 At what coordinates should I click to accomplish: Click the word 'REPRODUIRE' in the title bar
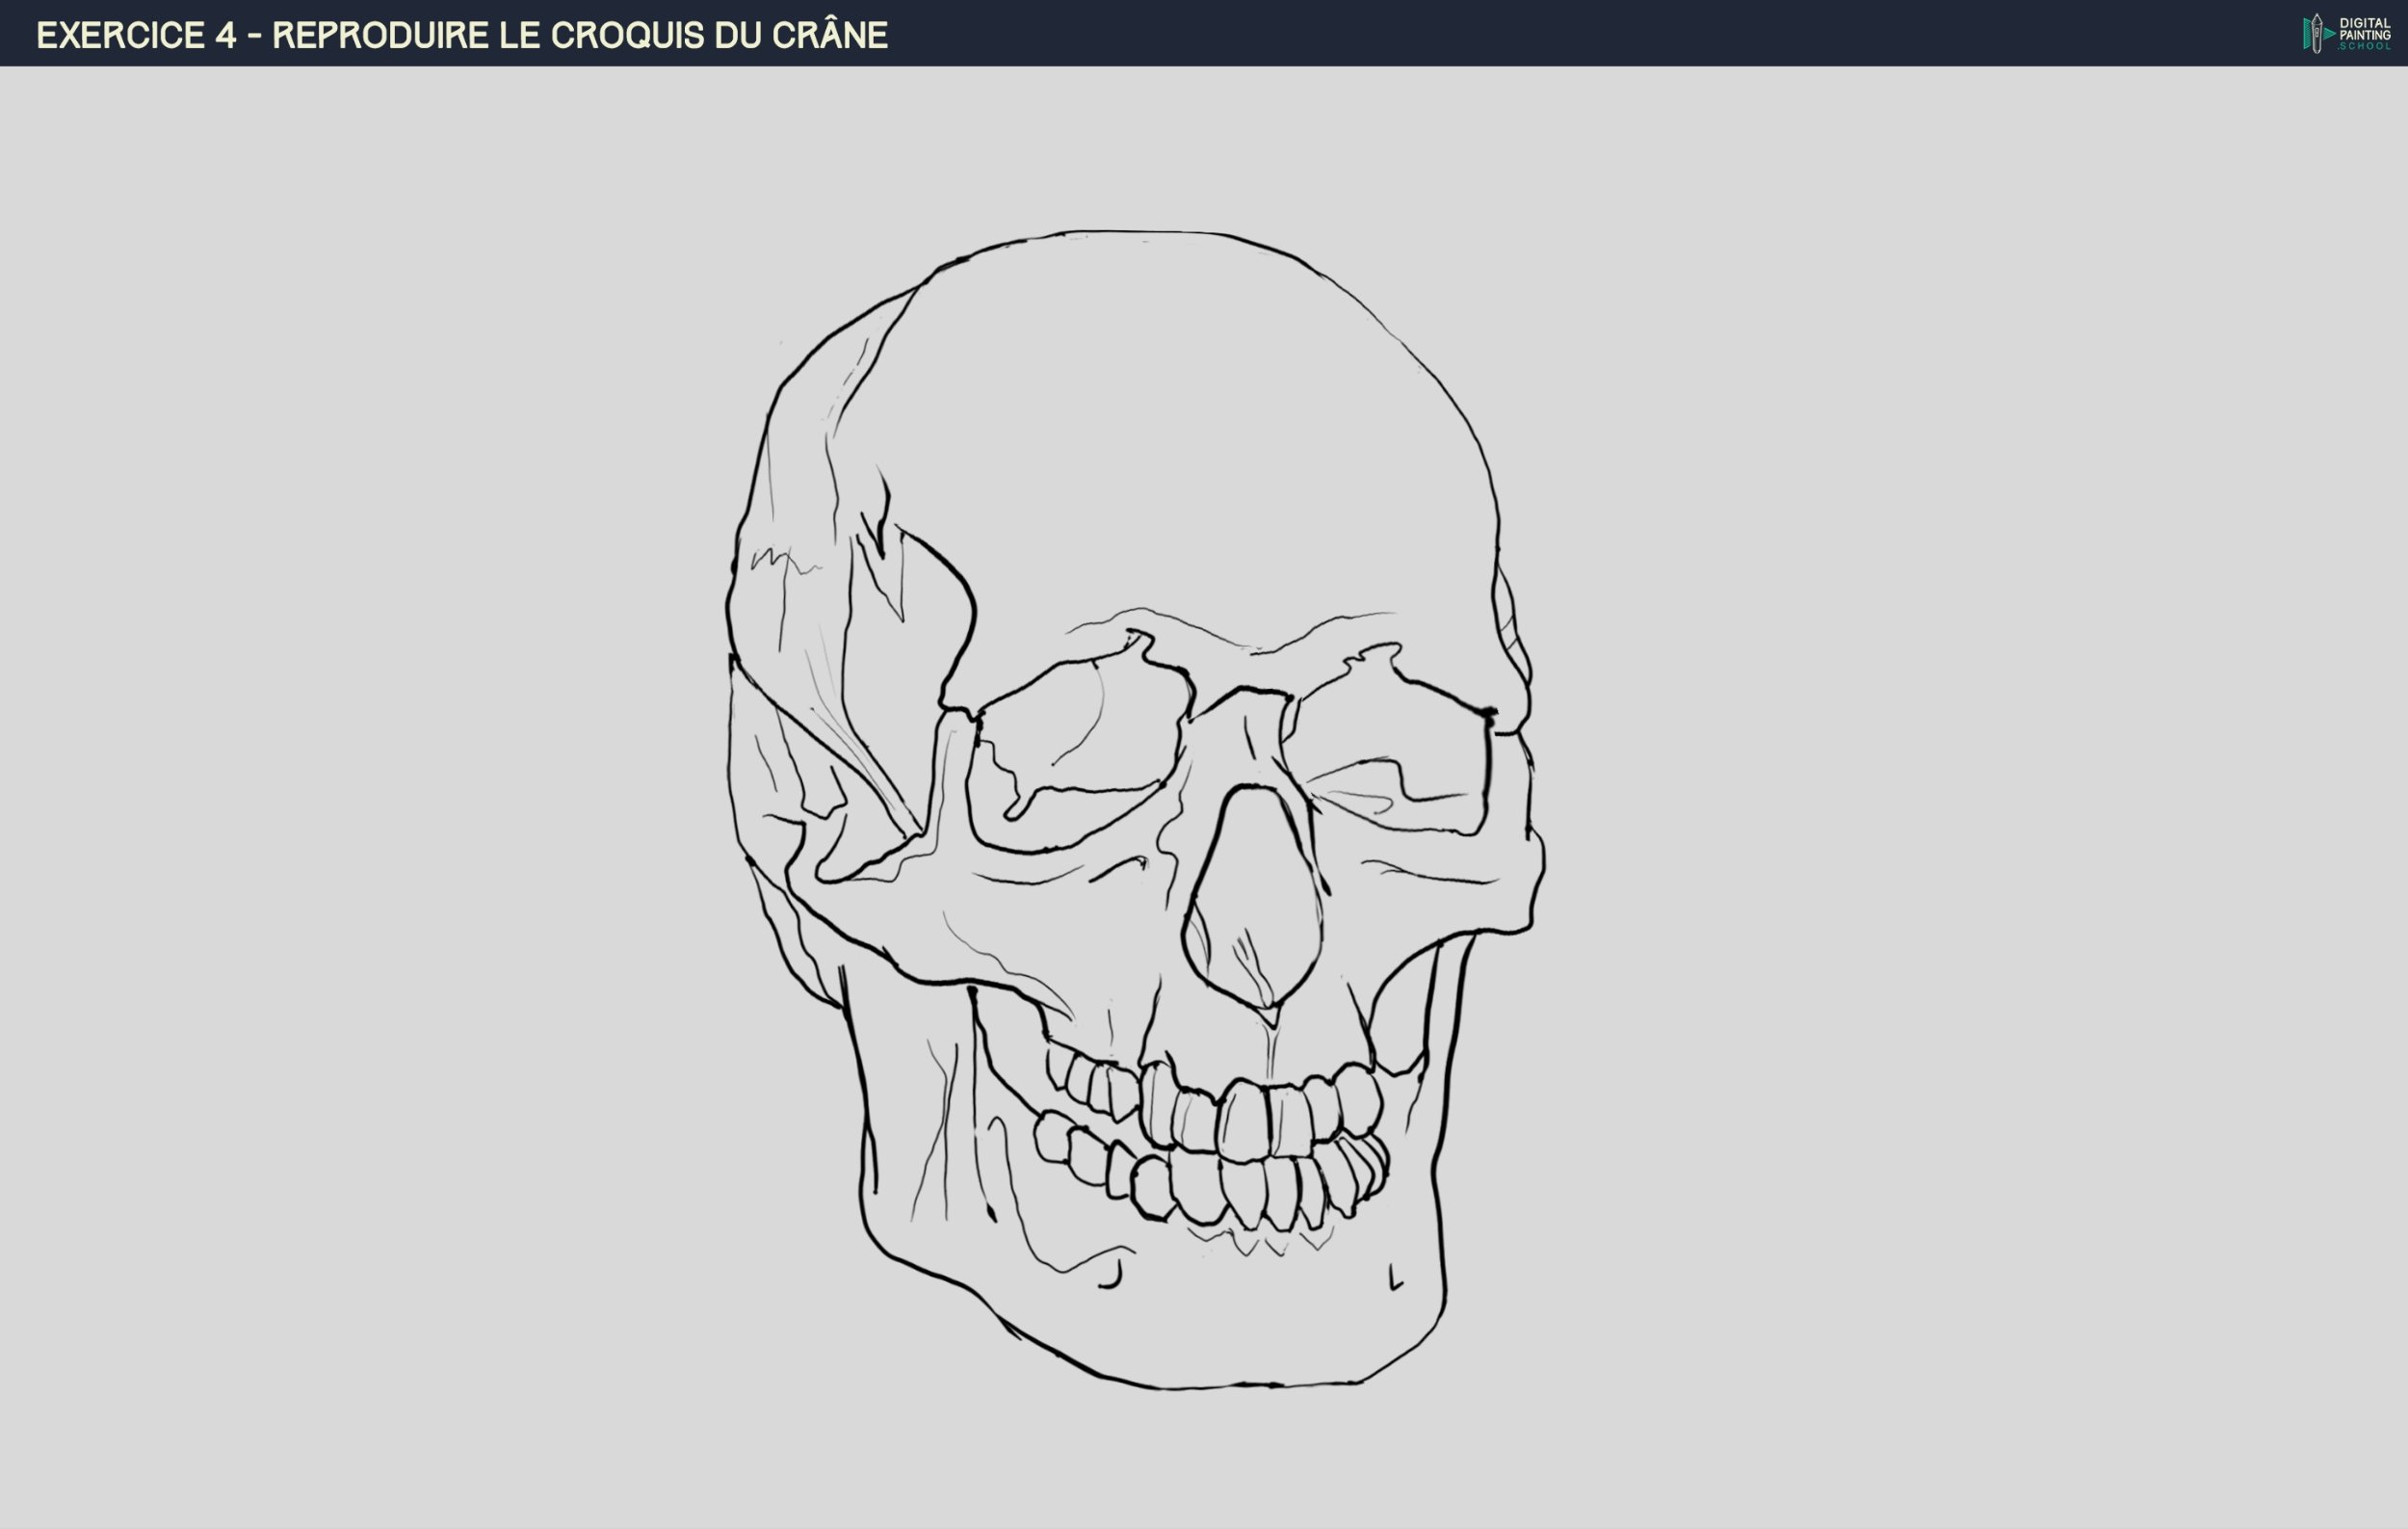(x=381, y=35)
